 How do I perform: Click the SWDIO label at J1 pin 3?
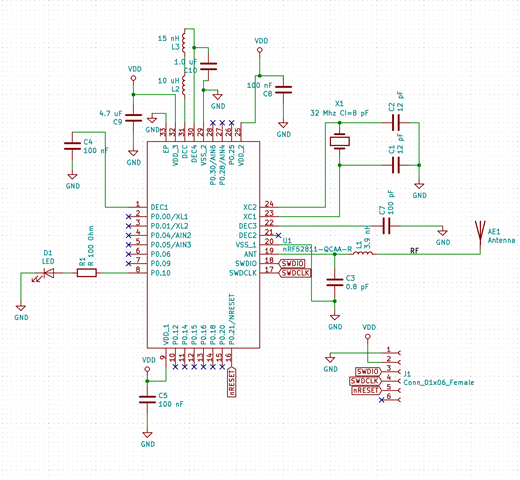[x=368, y=372]
